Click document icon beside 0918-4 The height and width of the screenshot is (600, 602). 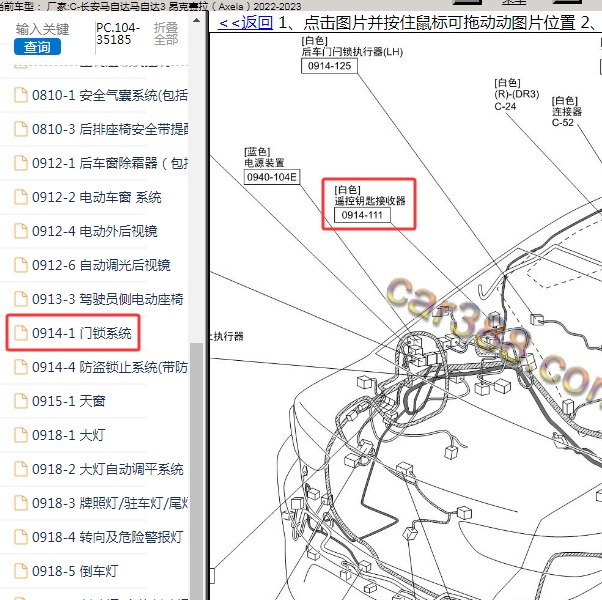click(21, 537)
